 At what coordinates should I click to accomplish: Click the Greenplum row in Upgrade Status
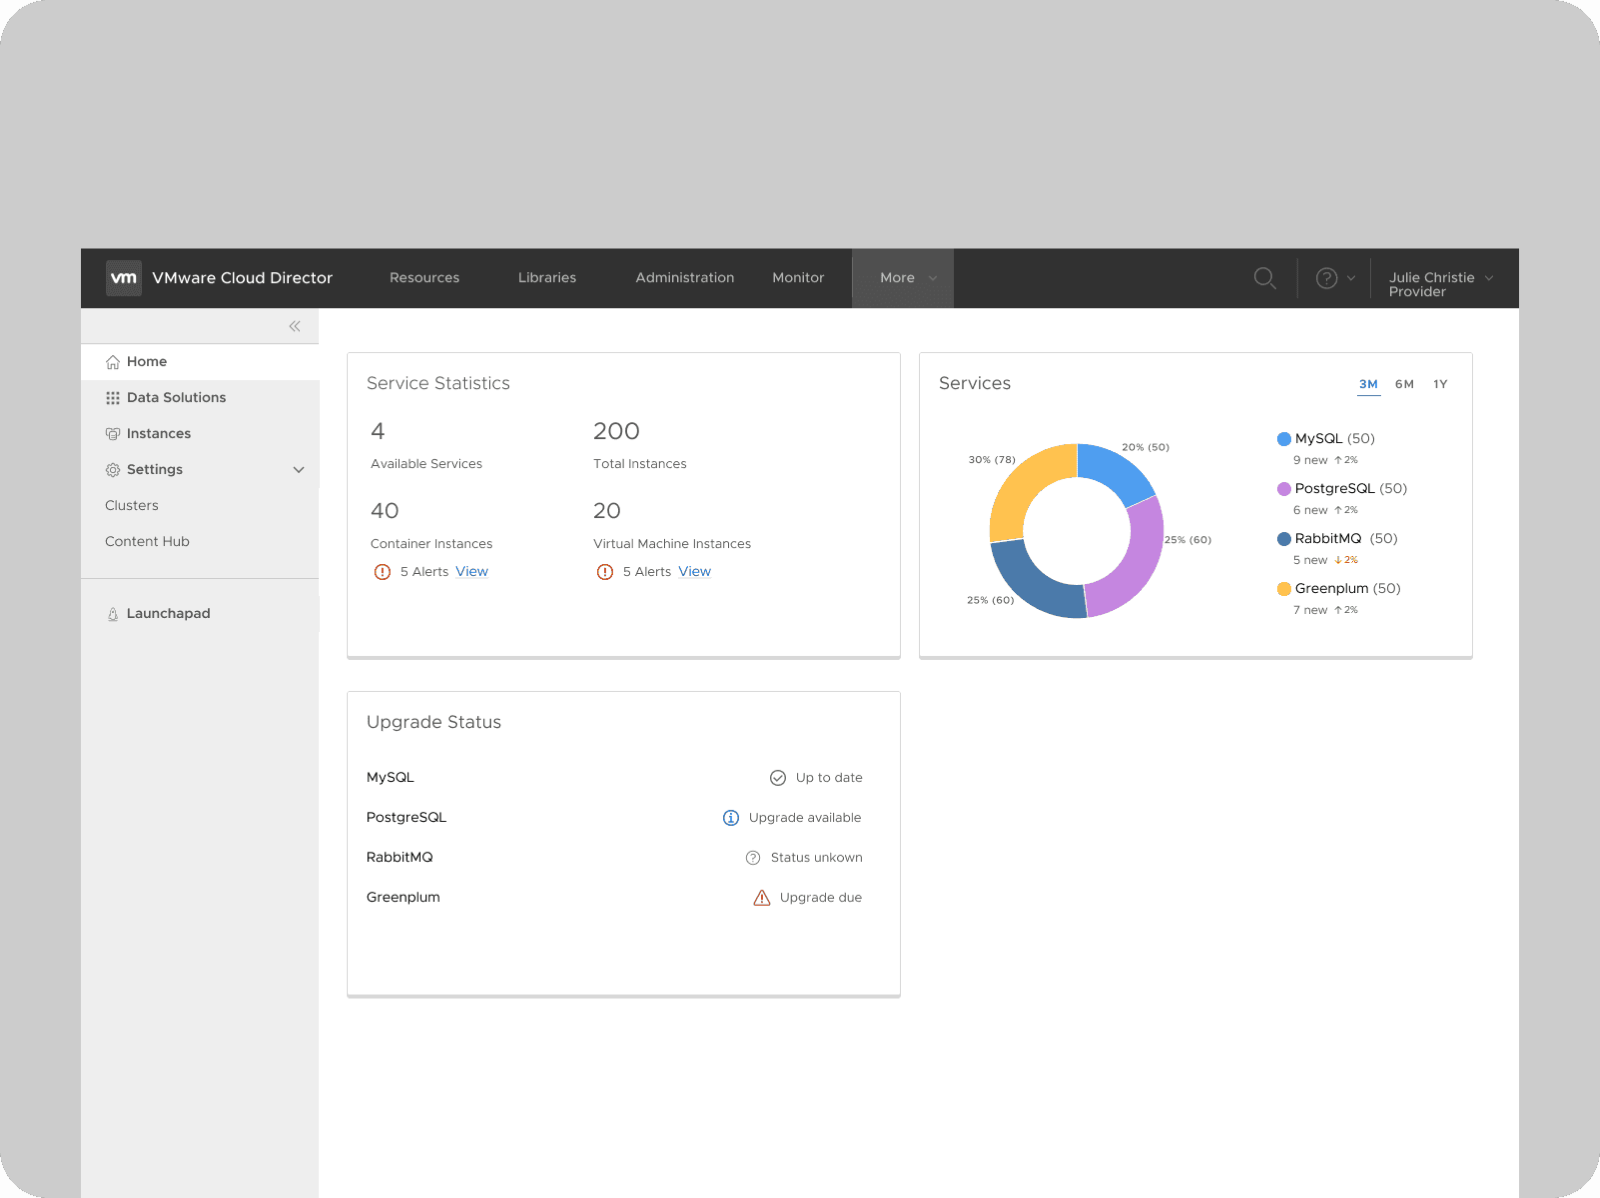point(614,898)
